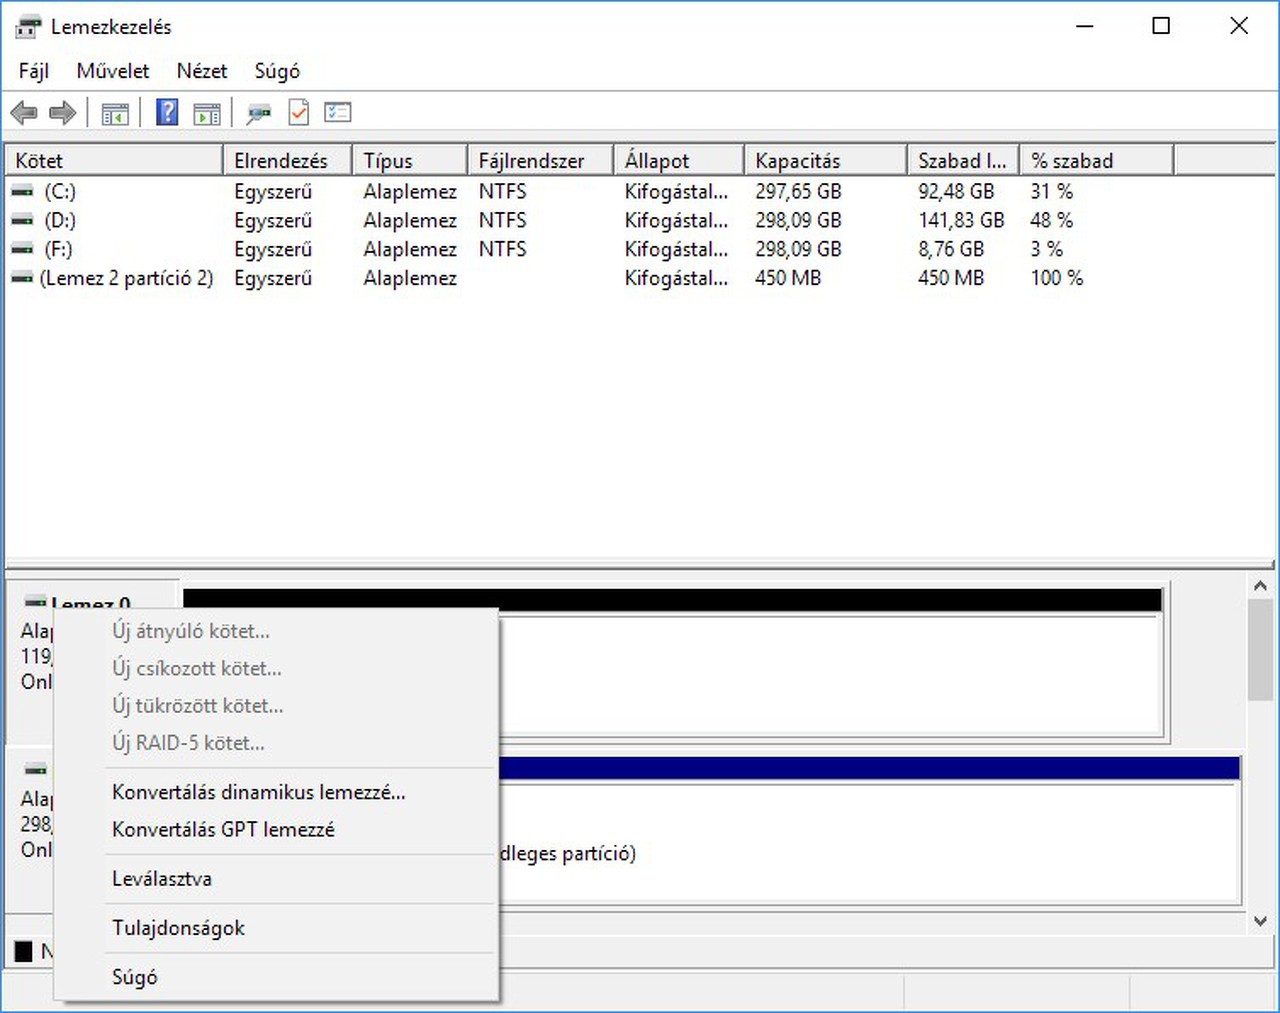This screenshot has height=1013, width=1280.
Task: Select the blue-headed partition on the second disk
Action: click(869, 830)
